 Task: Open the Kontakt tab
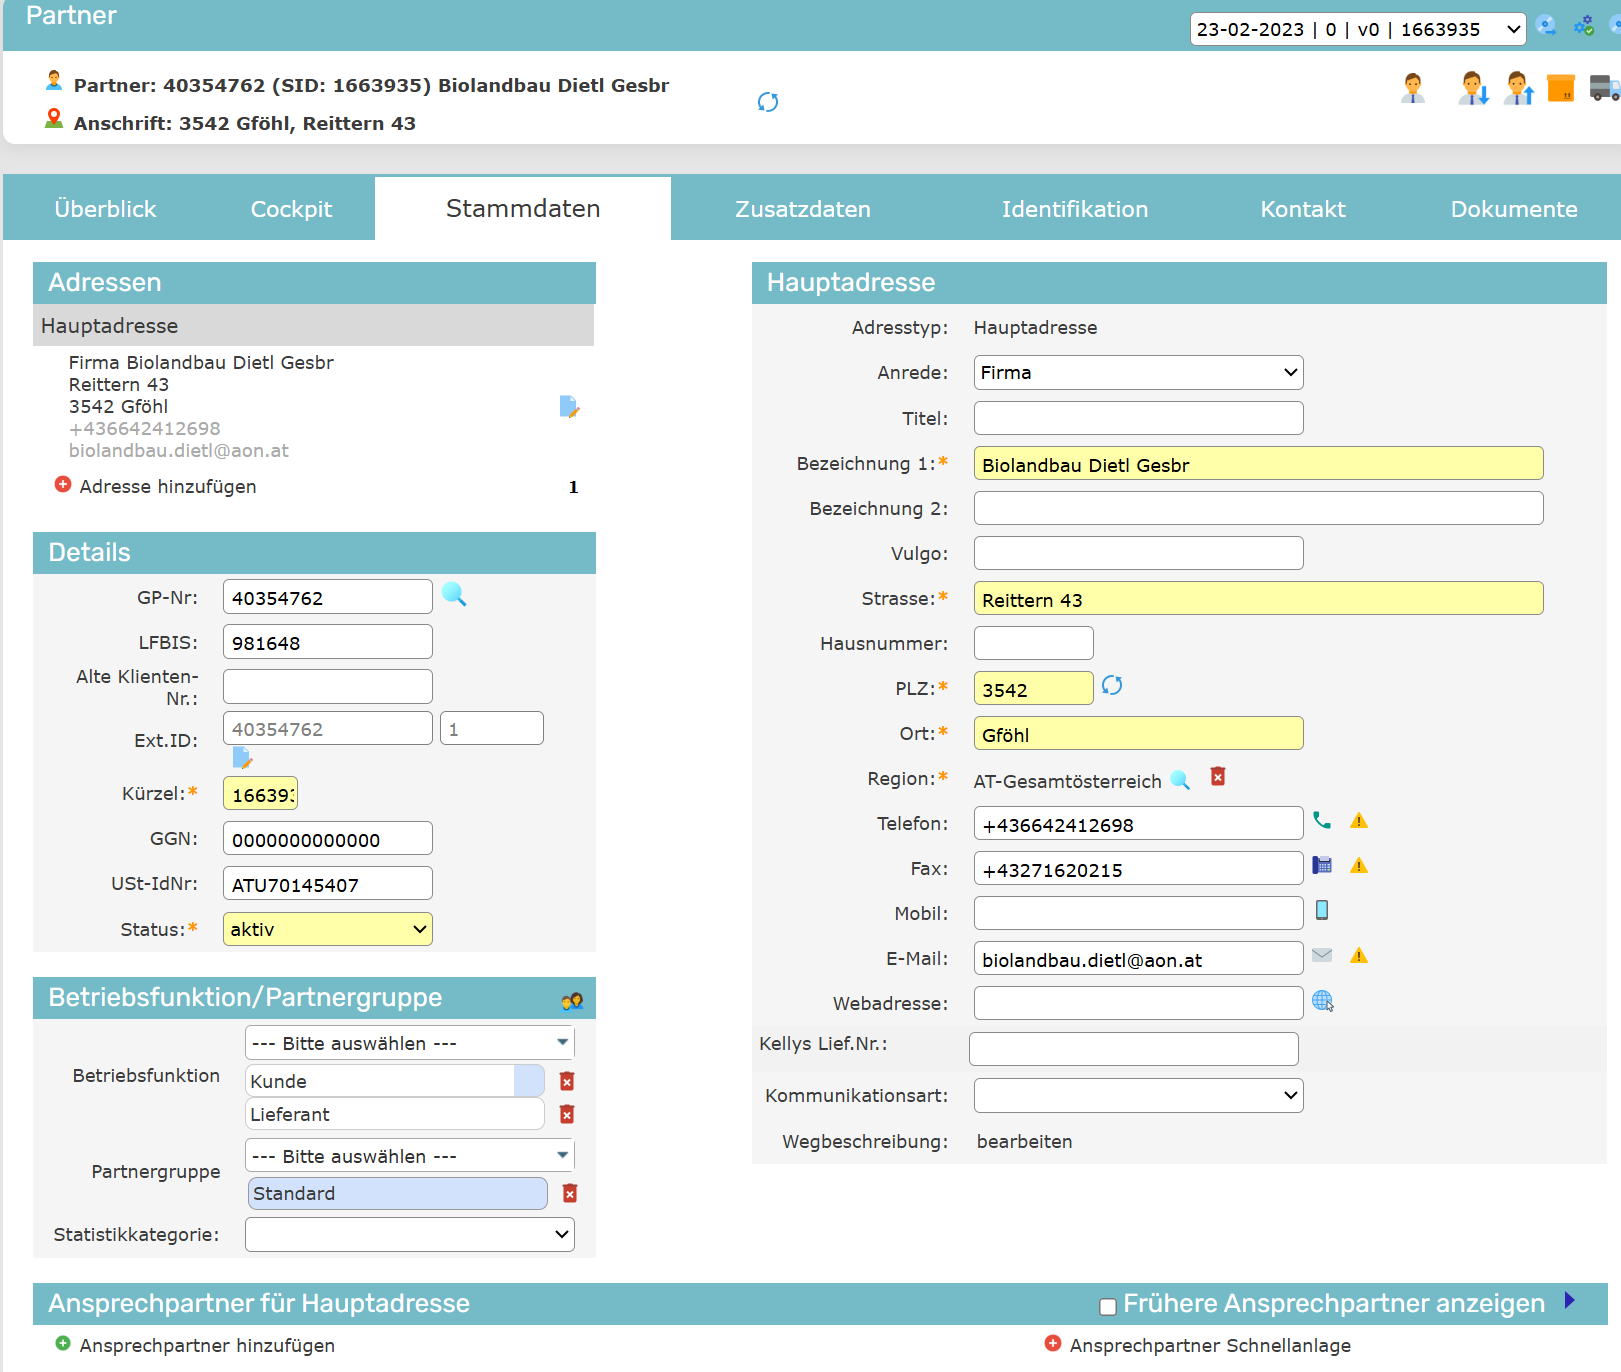point(1302,209)
